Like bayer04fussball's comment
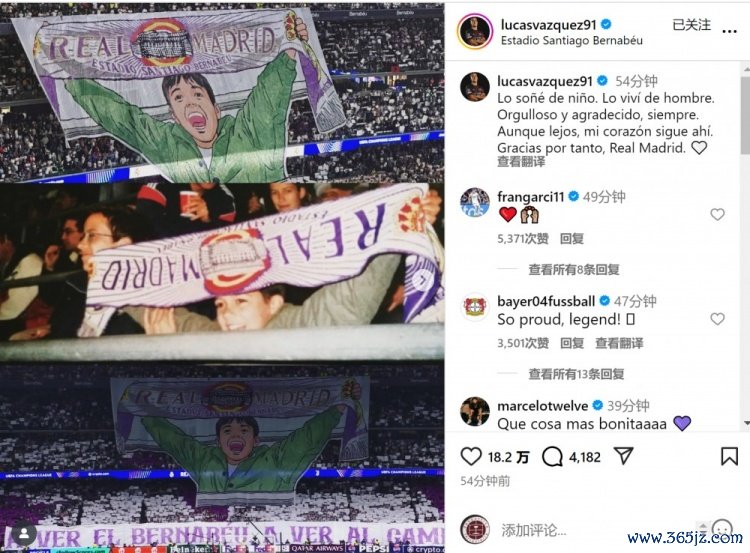The height and width of the screenshot is (553, 750). (x=717, y=319)
